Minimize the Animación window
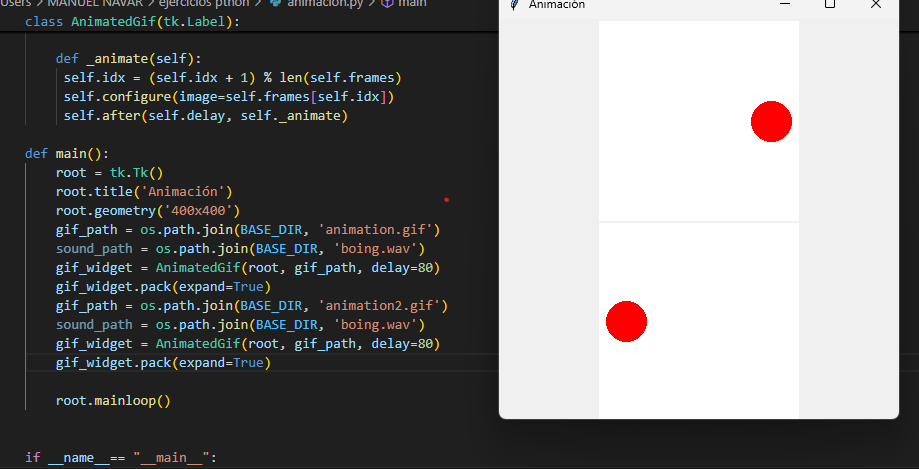The image size is (919, 469). click(785, 4)
